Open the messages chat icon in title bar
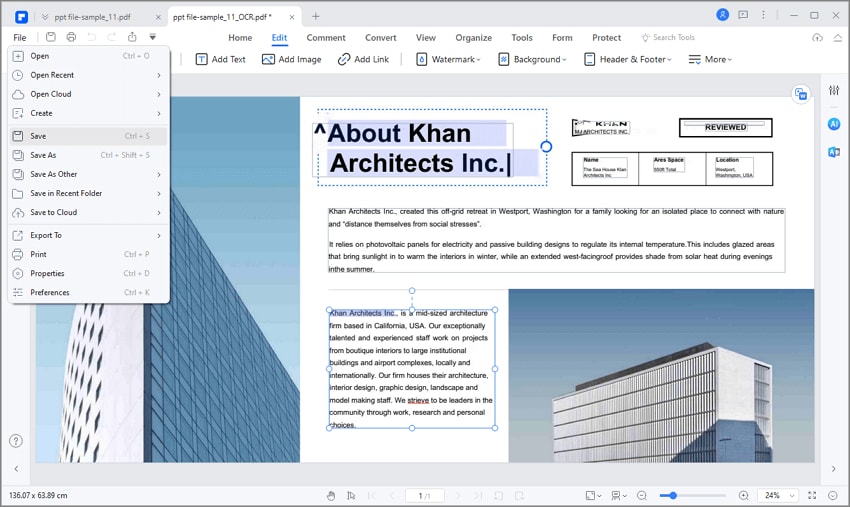Viewport: 850px width, 507px height. (x=743, y=15)
